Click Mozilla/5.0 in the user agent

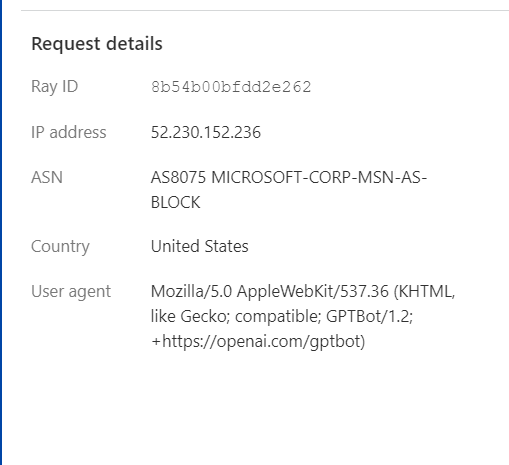click(191, 291)
